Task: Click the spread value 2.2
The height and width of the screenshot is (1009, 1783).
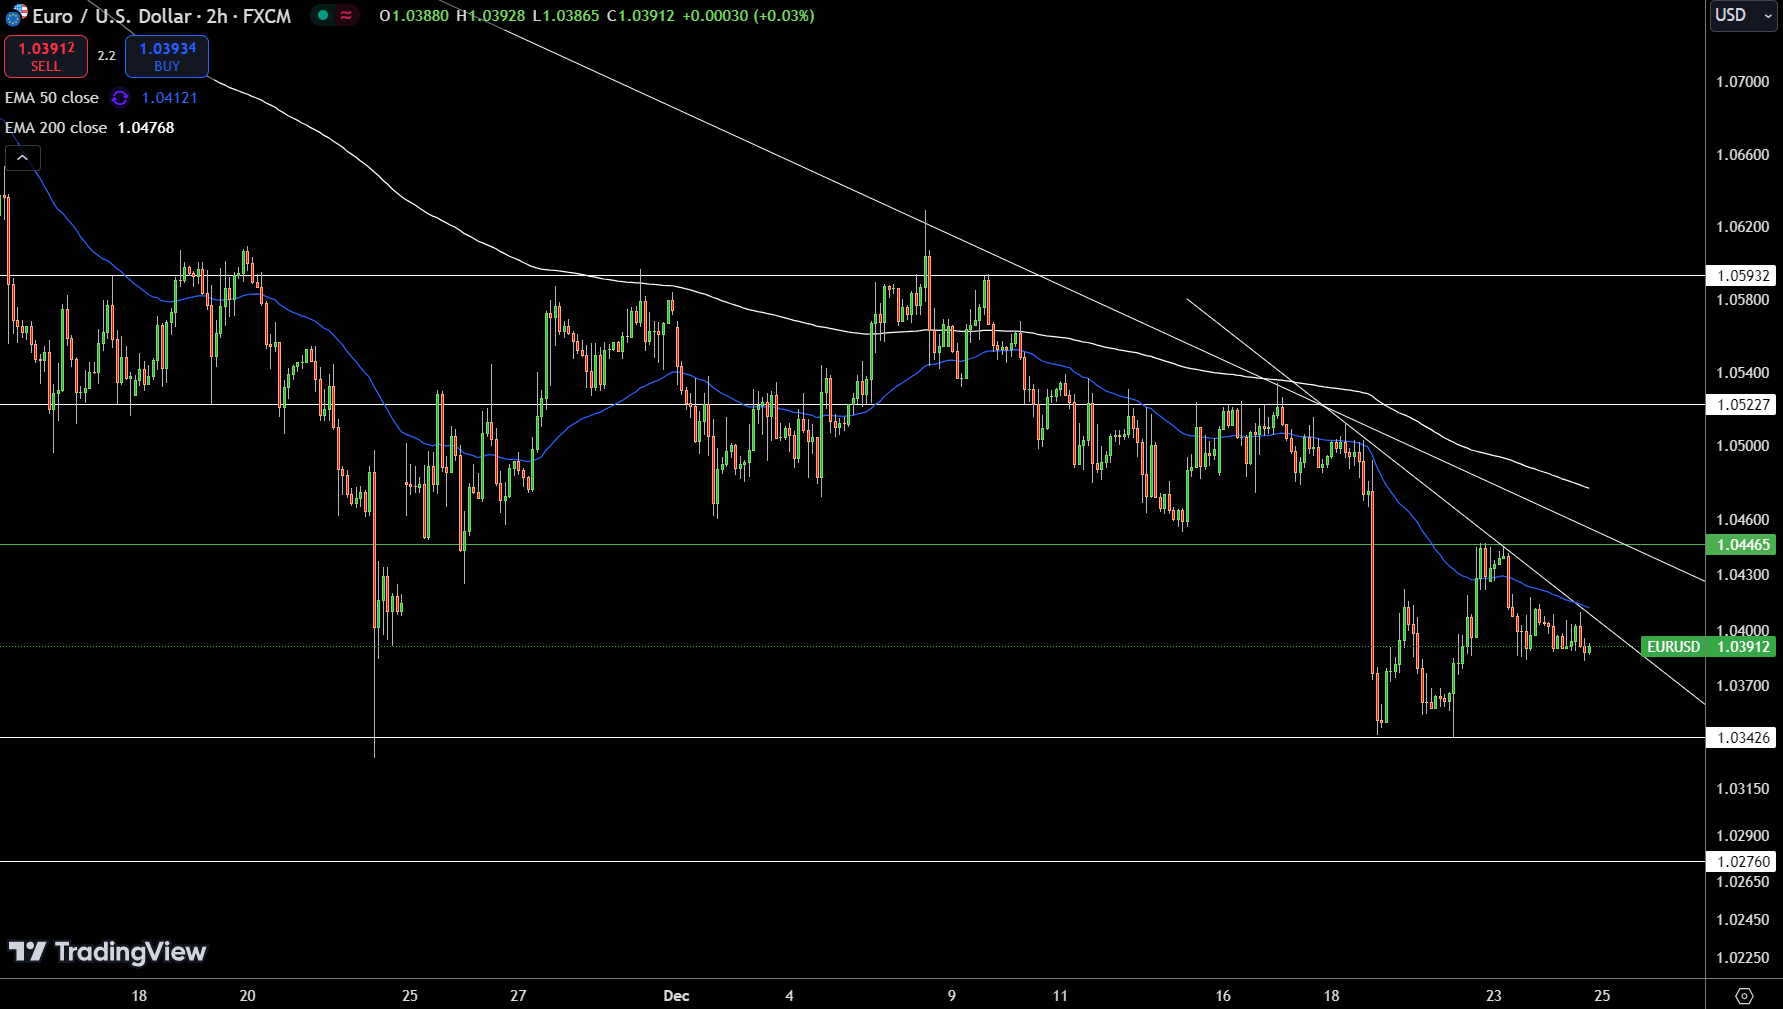Action: [x=106, y=56]
